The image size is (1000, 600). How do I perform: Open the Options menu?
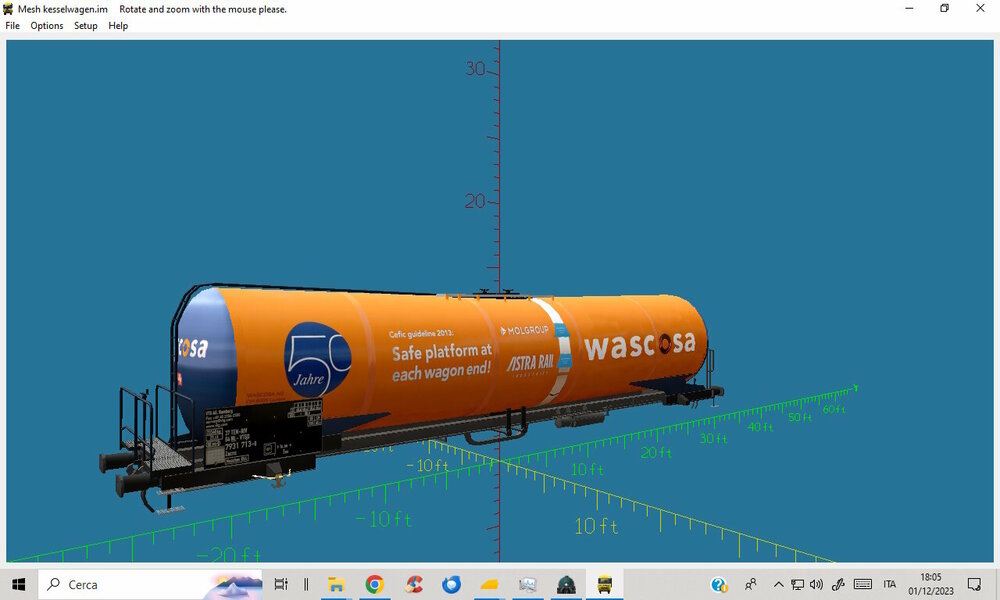(x=47, y=26)
